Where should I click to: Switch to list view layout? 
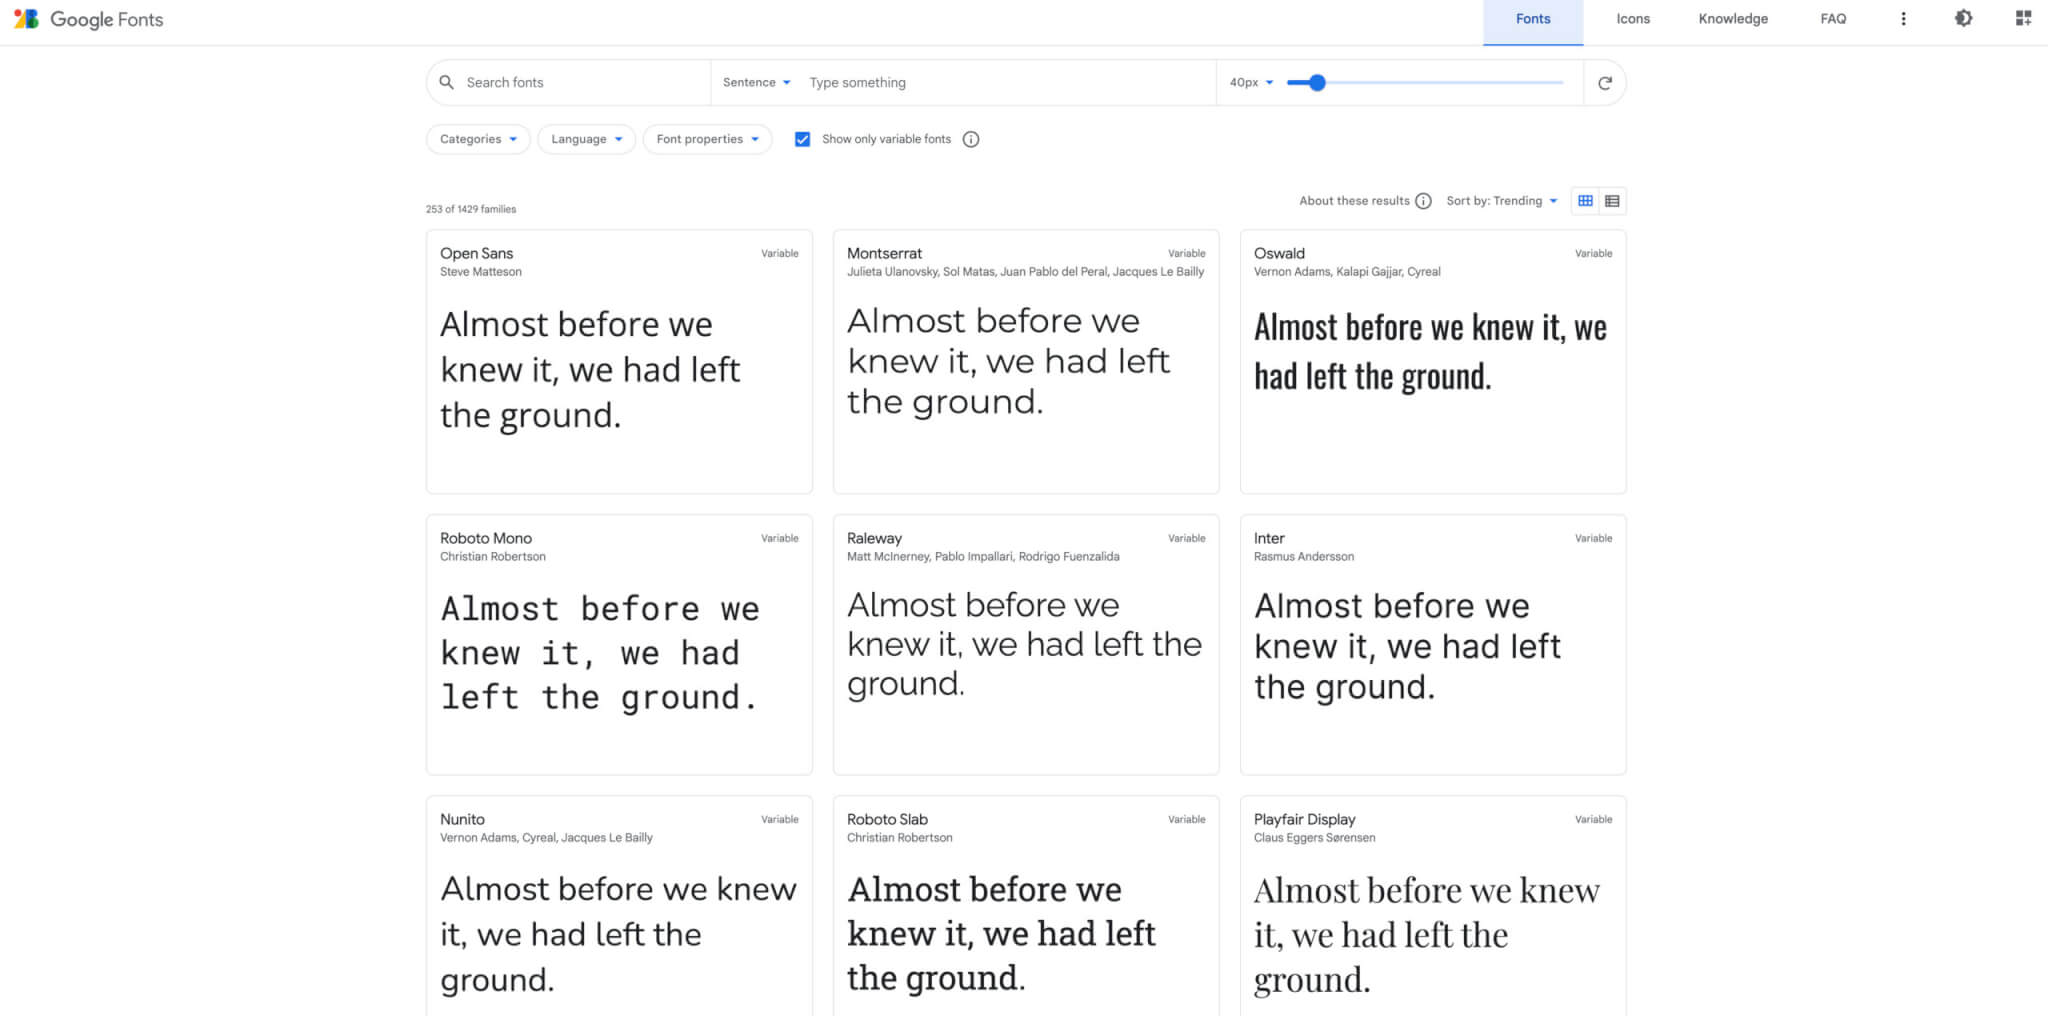tap(1612, 201)
